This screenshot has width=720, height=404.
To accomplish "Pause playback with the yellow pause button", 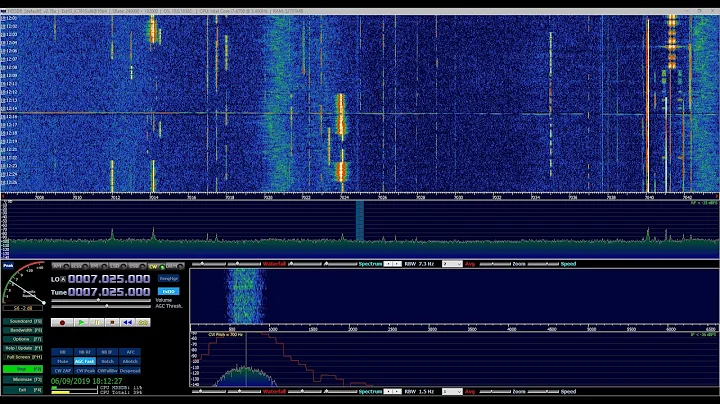I will pyautogui.click(x=97, y=322).
